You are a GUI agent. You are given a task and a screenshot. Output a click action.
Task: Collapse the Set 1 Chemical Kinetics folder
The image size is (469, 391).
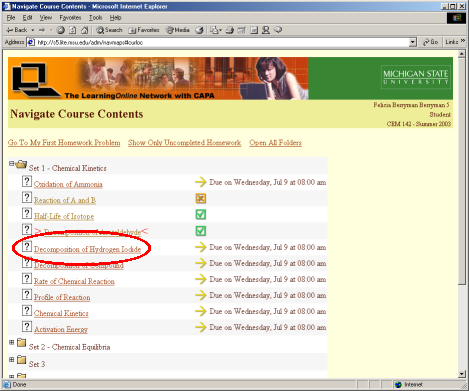click(x=11, y=164)
